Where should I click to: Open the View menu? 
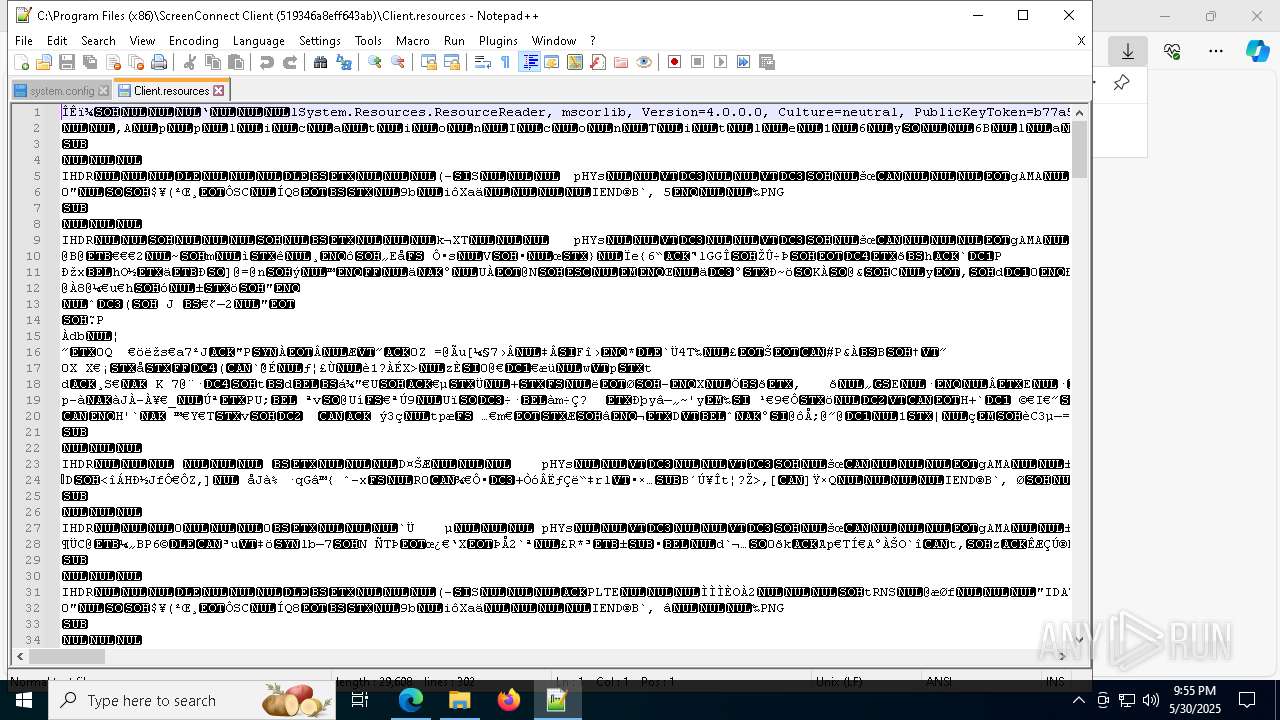coord(142,41)
